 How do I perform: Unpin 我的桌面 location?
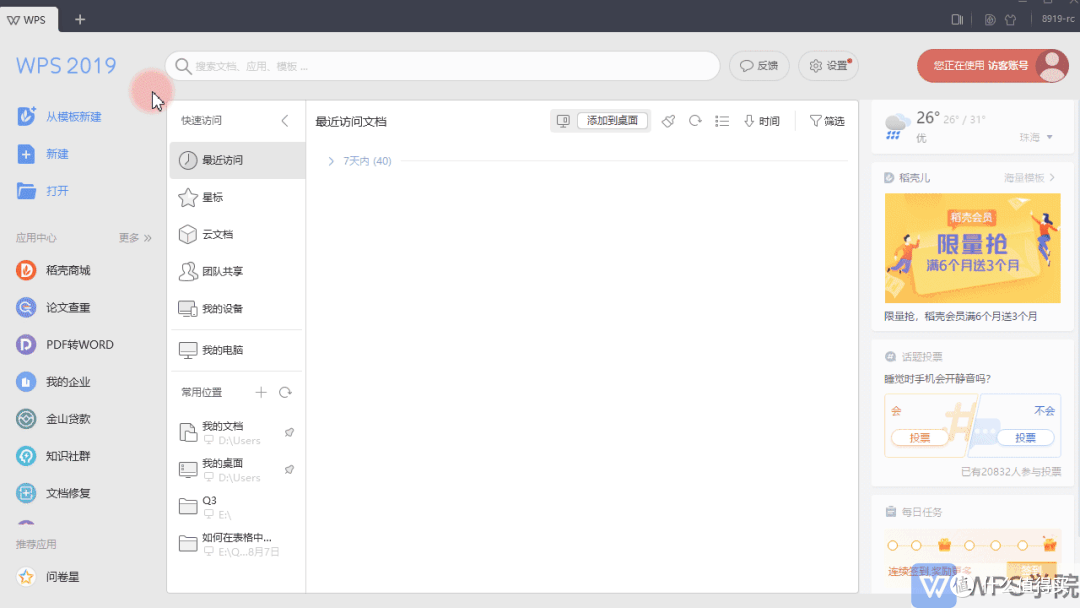point(289,470)
